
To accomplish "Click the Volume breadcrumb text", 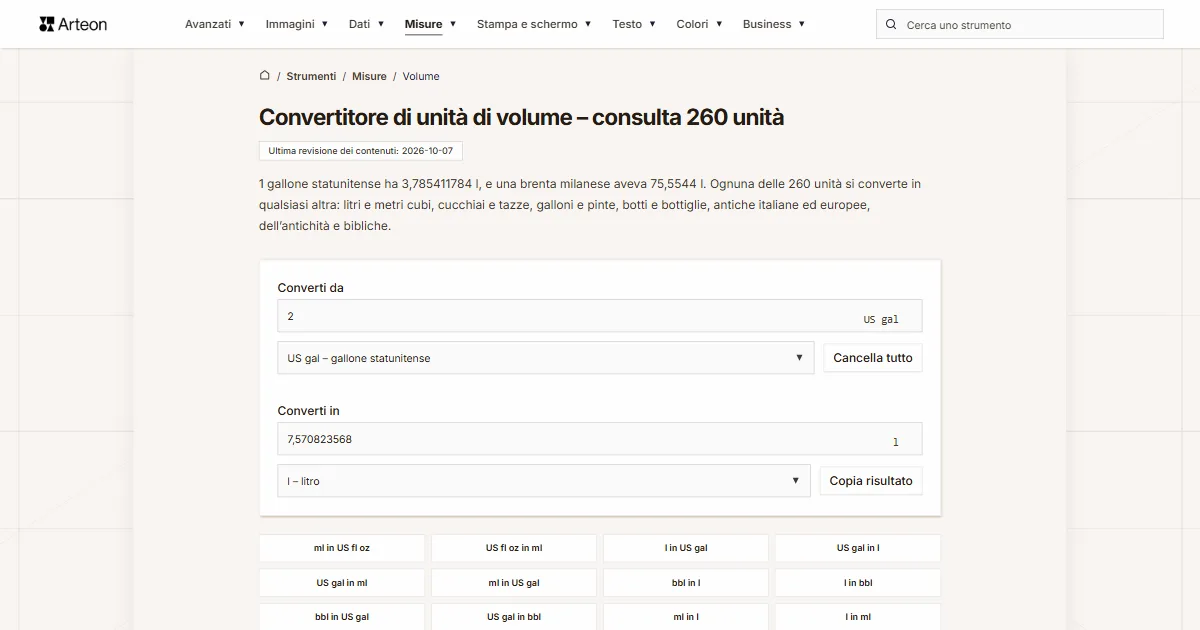I will [421, 76].
